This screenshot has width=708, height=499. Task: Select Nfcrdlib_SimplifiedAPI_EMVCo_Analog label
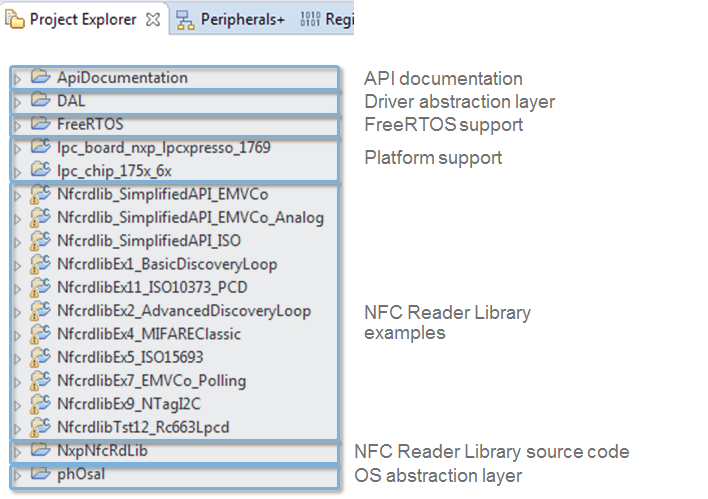(191, 218)
